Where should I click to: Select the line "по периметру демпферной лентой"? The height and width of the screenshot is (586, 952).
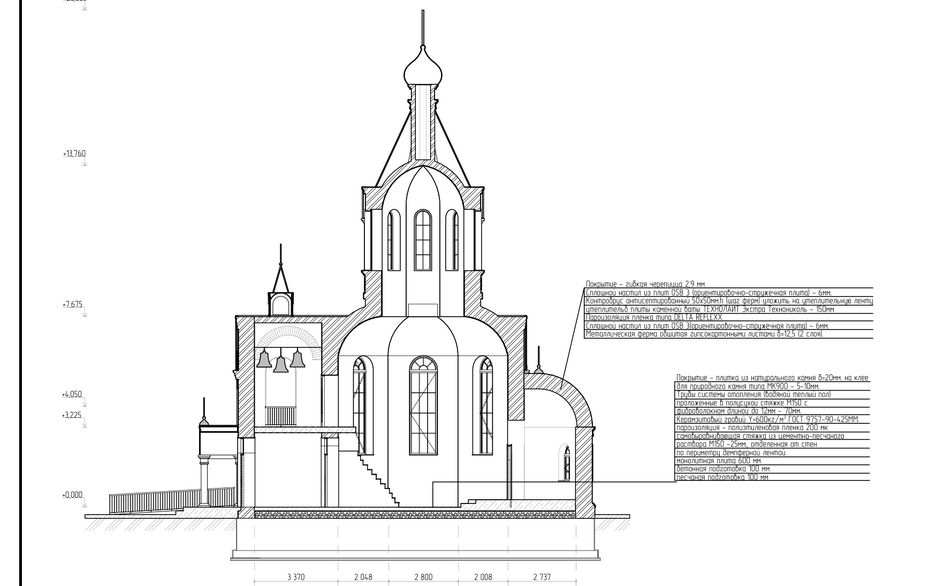(730, 453)
